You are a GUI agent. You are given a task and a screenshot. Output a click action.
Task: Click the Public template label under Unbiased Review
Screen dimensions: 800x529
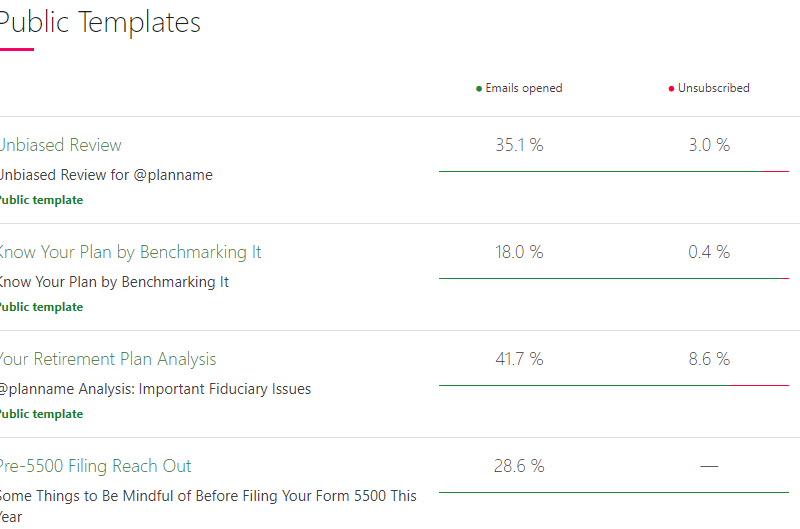point(41,200)
